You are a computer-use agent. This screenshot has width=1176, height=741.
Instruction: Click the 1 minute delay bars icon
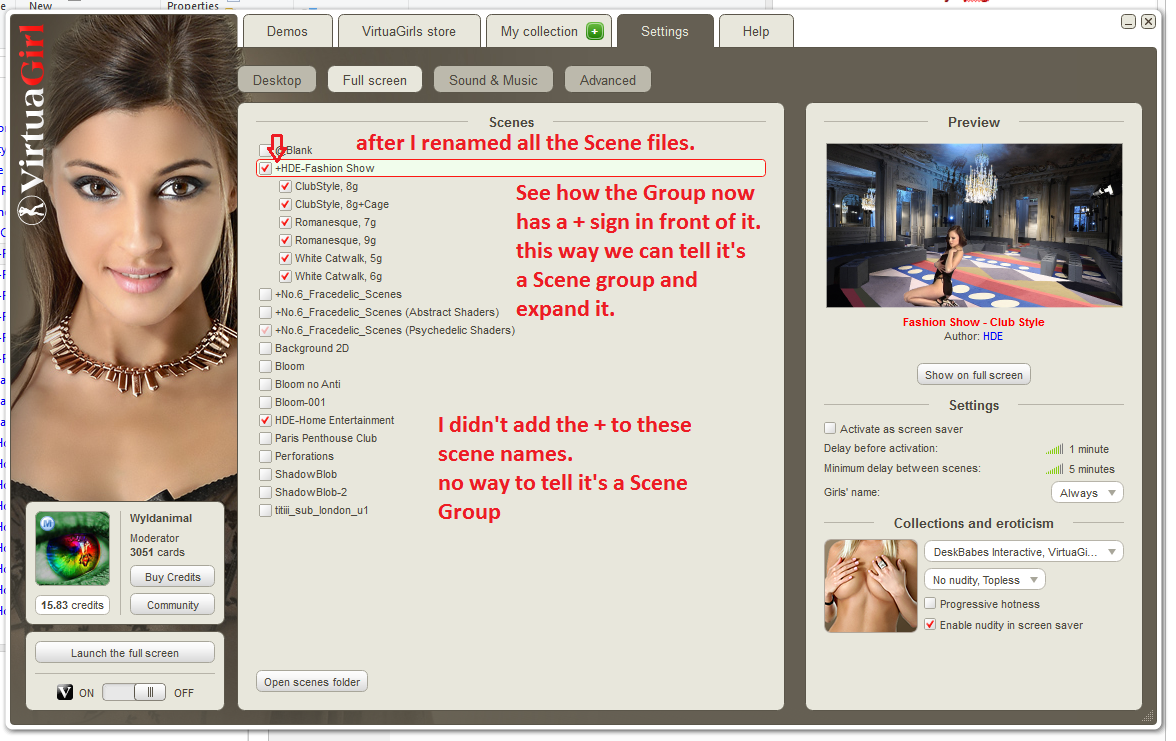click(x=1054, y=449)
